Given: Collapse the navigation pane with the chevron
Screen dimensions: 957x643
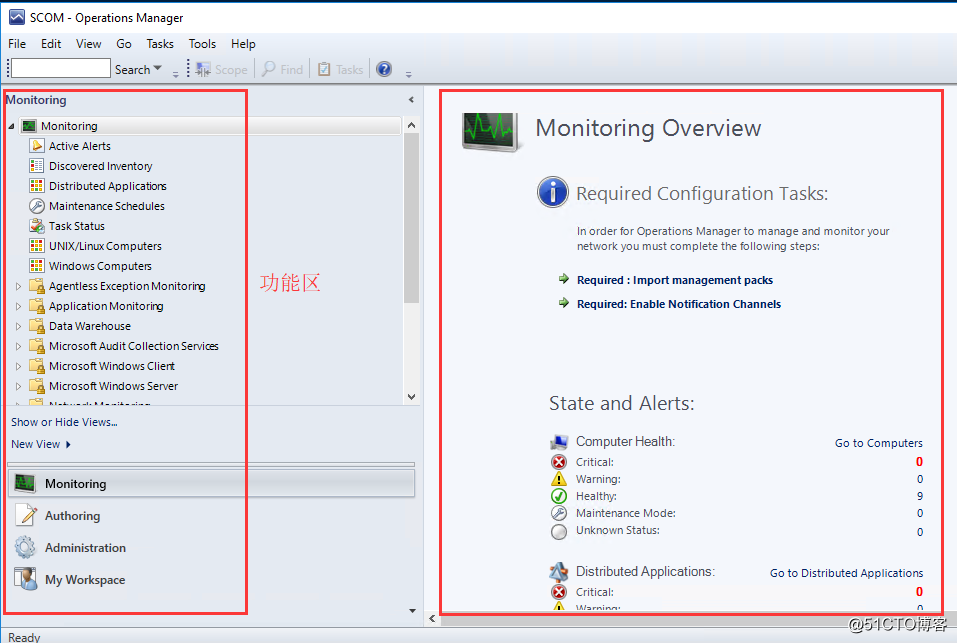Looking at the screenshot, I should pos(411,99).
